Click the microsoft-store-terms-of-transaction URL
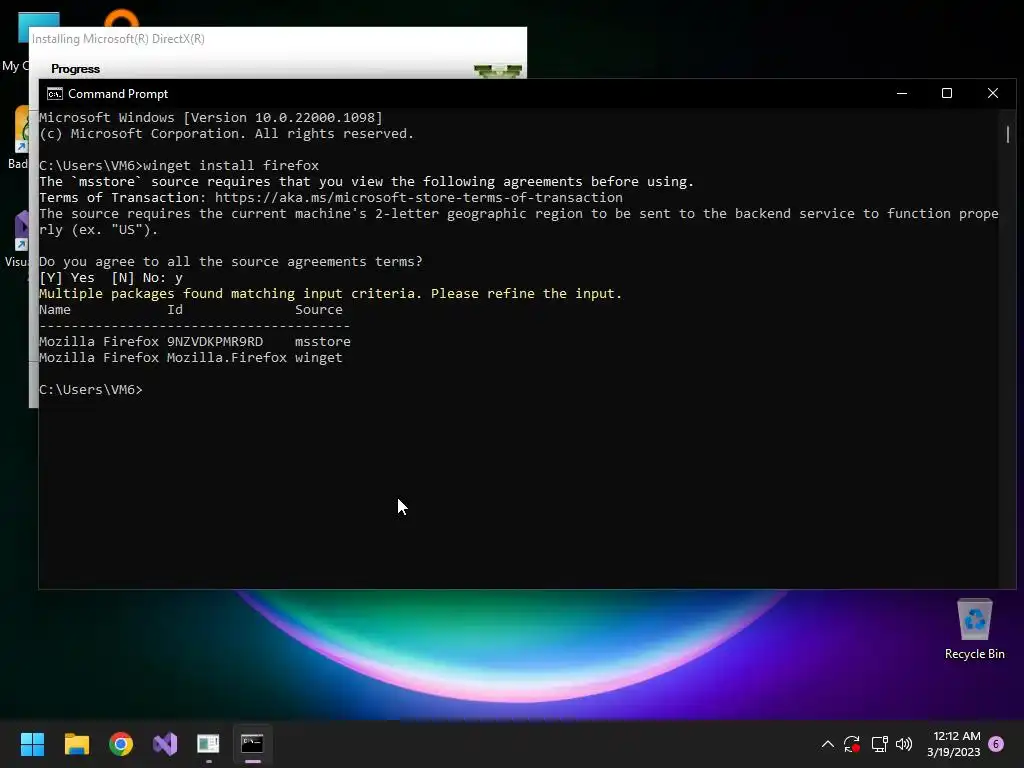Image resolution: width=1024 pixels, height=768 pixels. click(x=419, y=197)
